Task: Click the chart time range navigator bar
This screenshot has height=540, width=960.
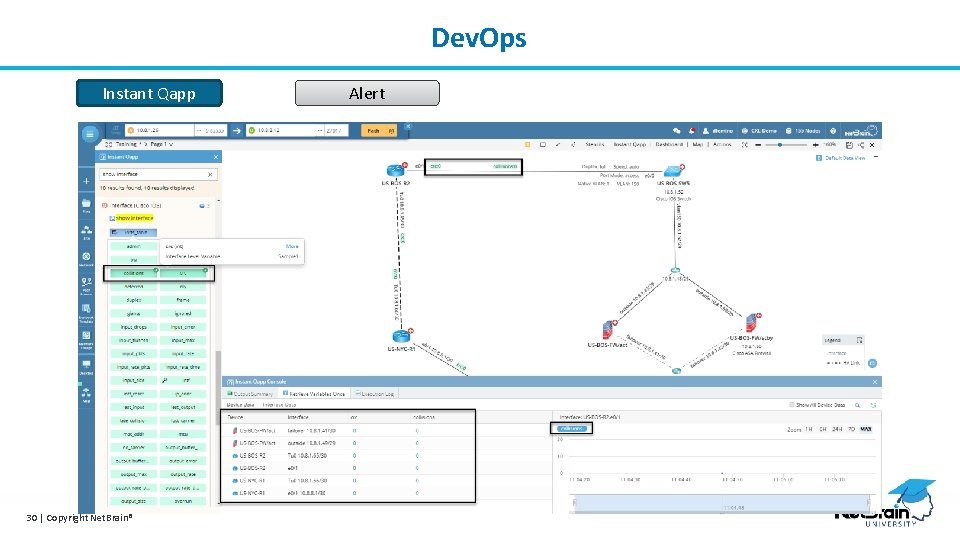Action: pyautogui.click(x=721, y=503)
